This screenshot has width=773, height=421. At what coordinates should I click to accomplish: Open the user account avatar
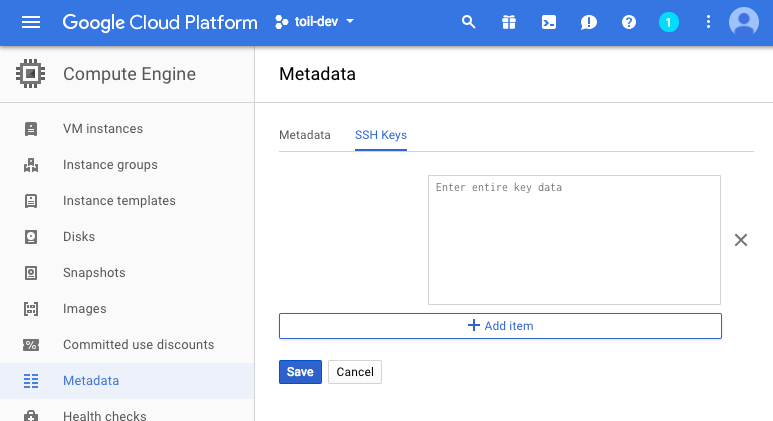pos(744,22)
